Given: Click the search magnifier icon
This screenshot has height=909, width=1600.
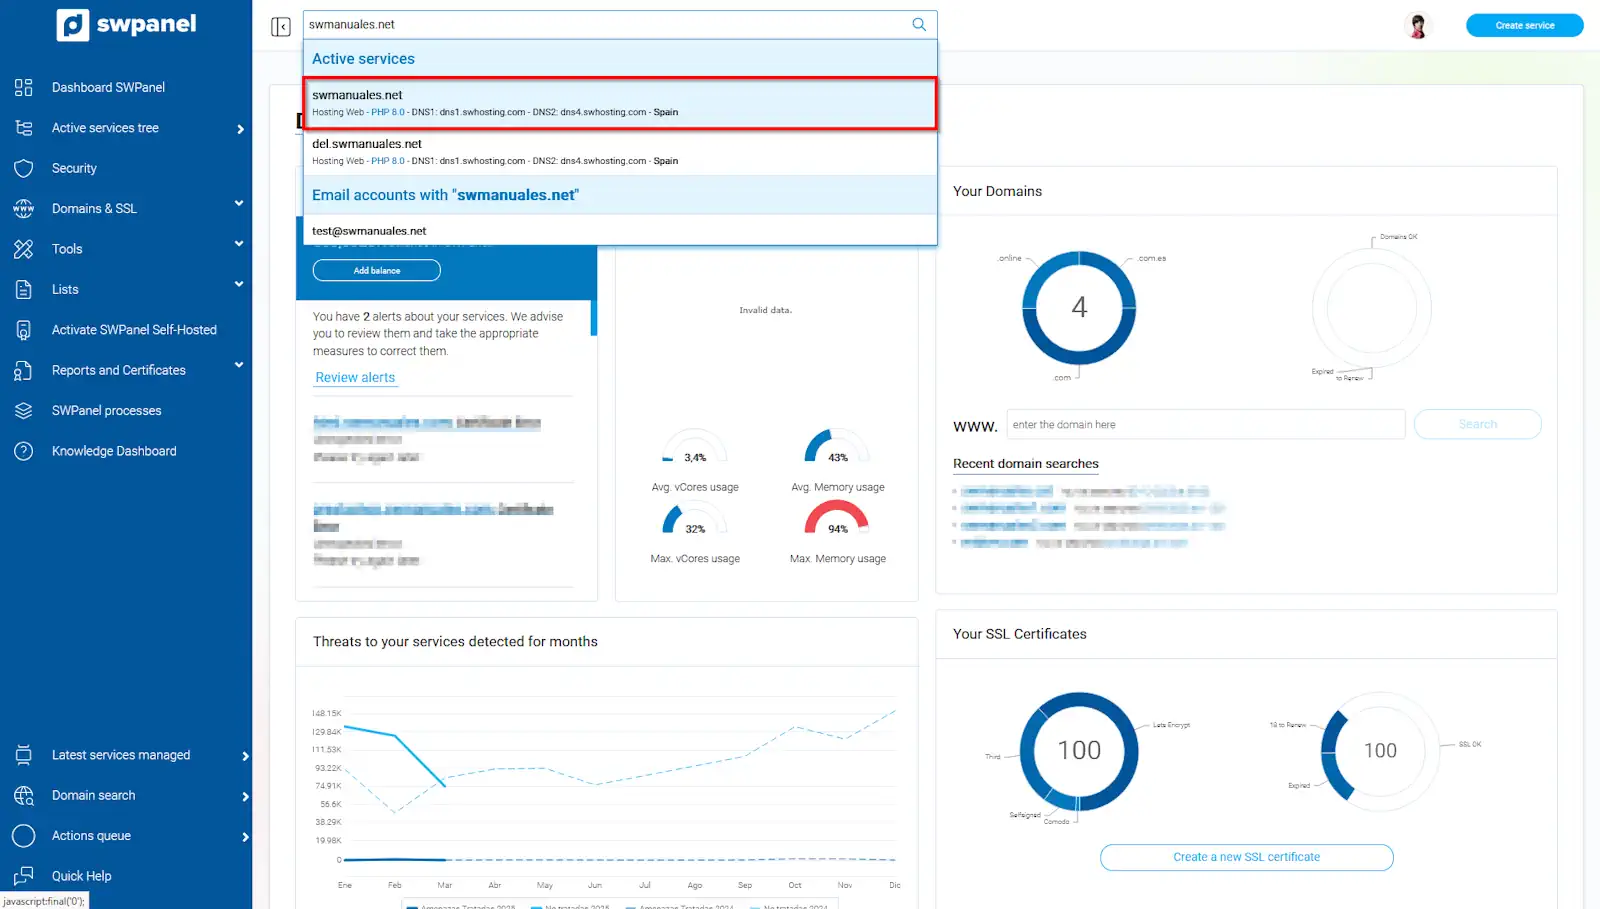Looking at the screenshot, I should (x=918, y=25).
